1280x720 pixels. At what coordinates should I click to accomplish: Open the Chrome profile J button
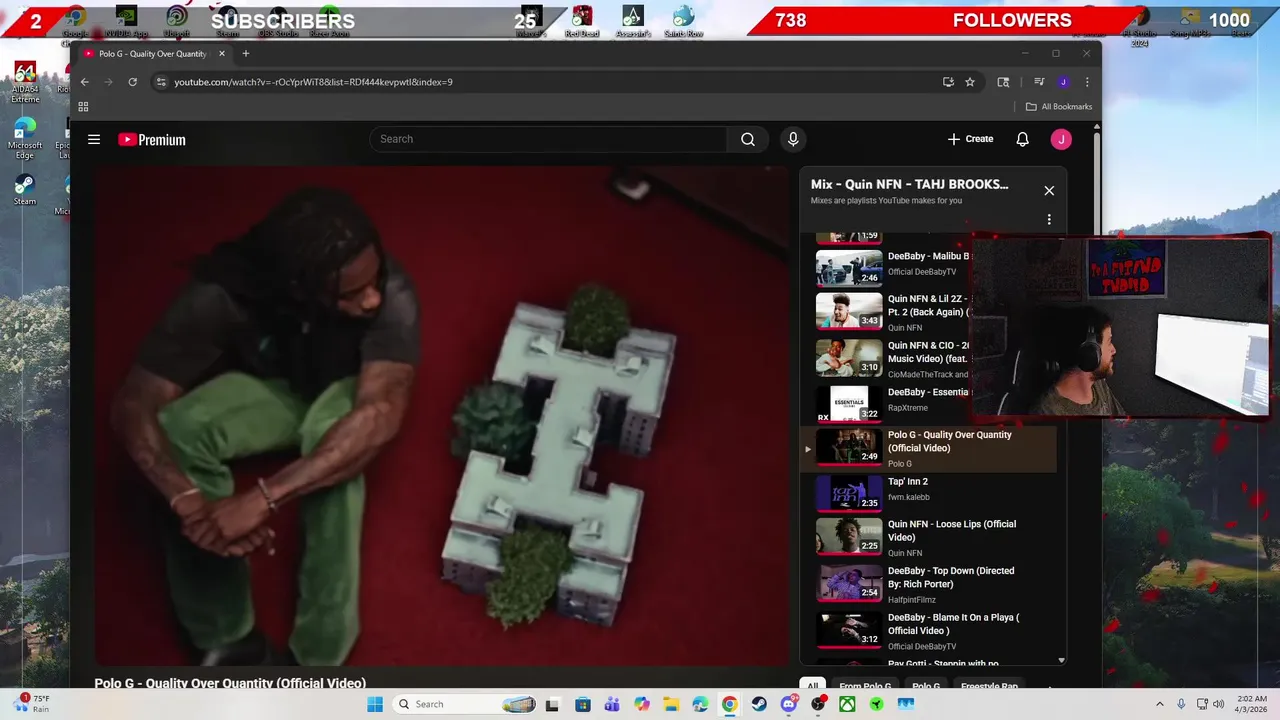coord(1063,82)
